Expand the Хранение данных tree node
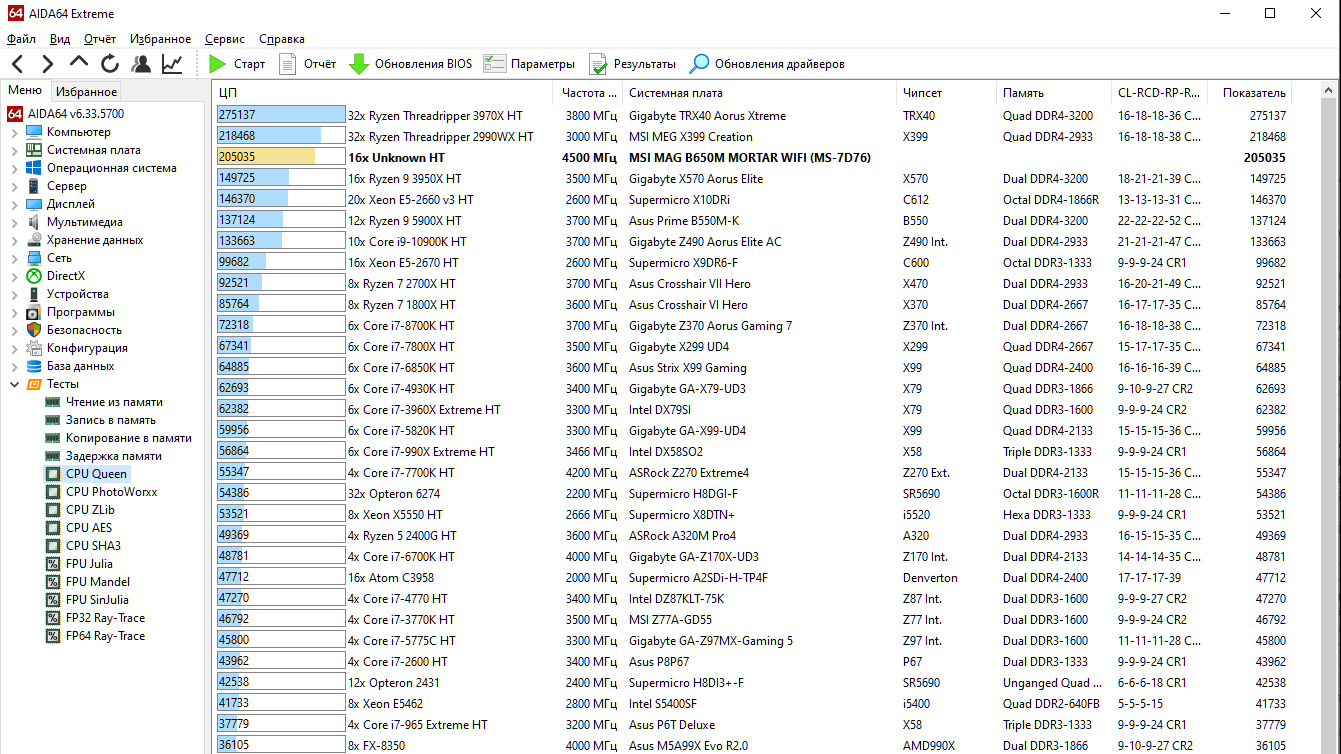 coord(14,240)
